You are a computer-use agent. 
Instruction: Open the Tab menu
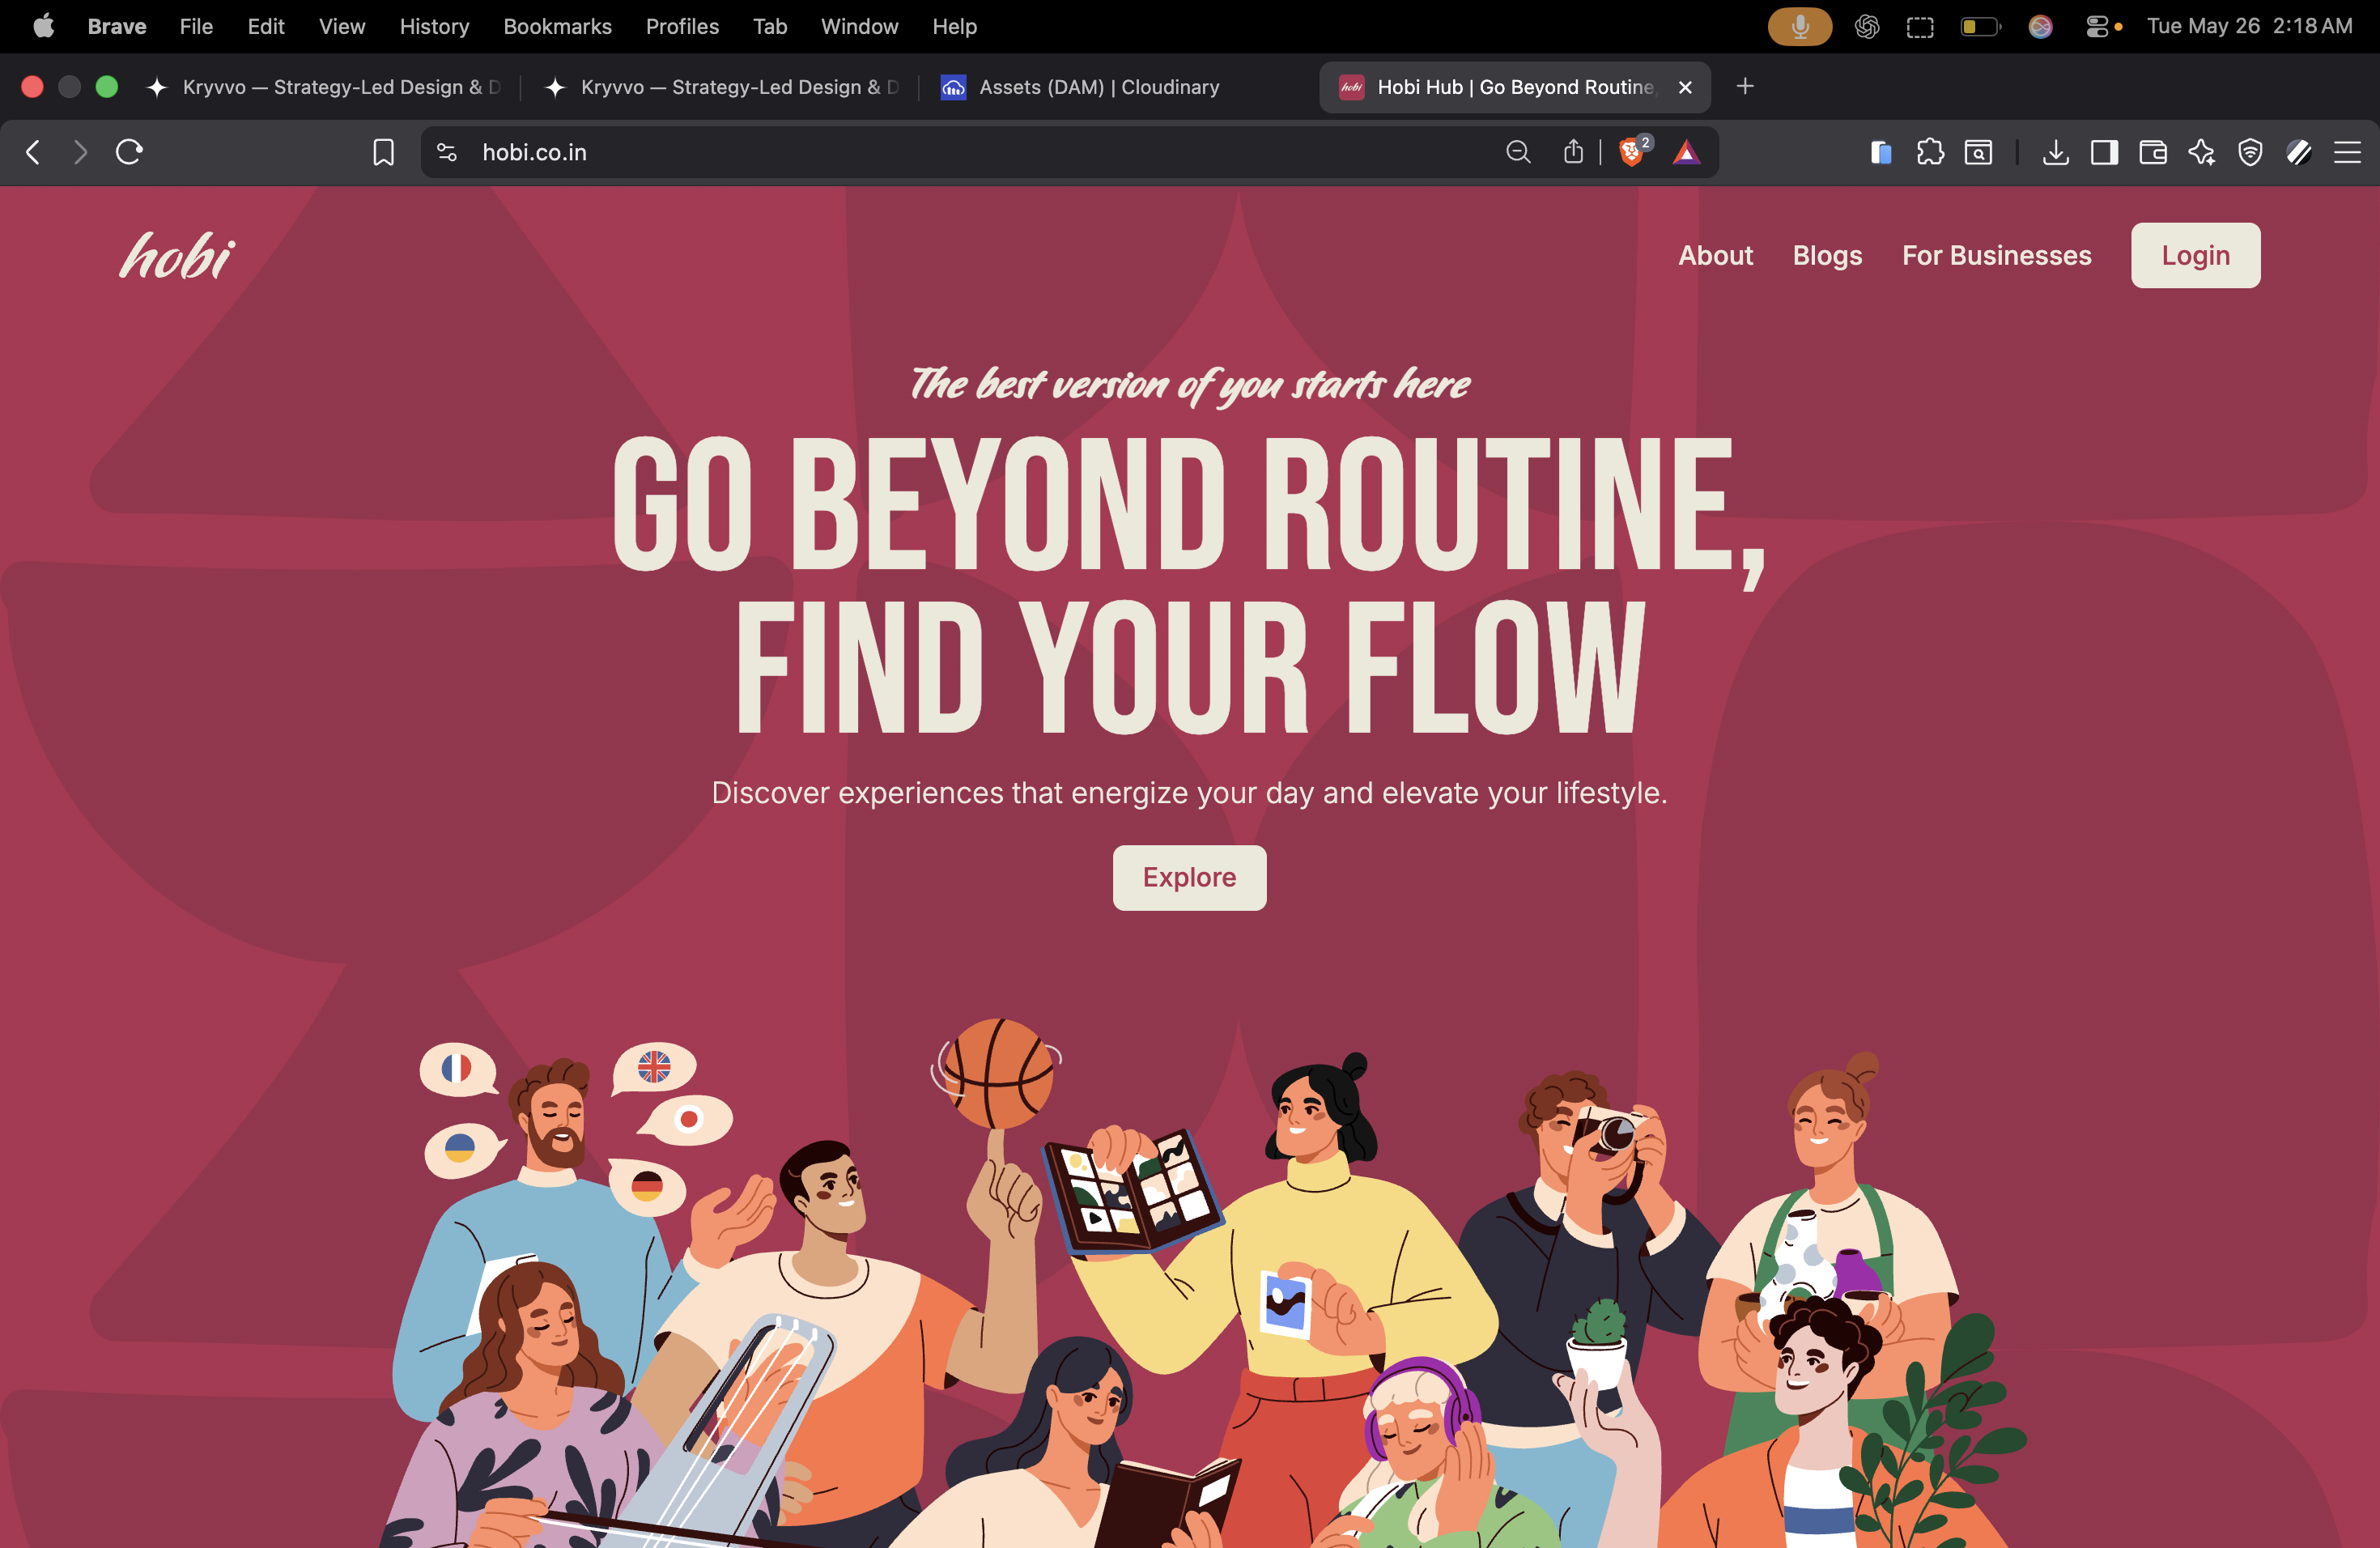pyautogui.click(x=770, y=26)
